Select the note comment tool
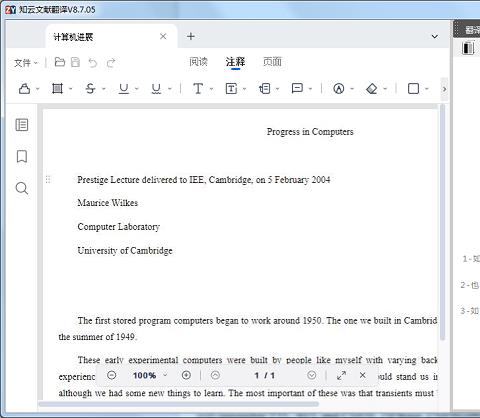Viewport: 480px width, 418px height. coord(297,89)
